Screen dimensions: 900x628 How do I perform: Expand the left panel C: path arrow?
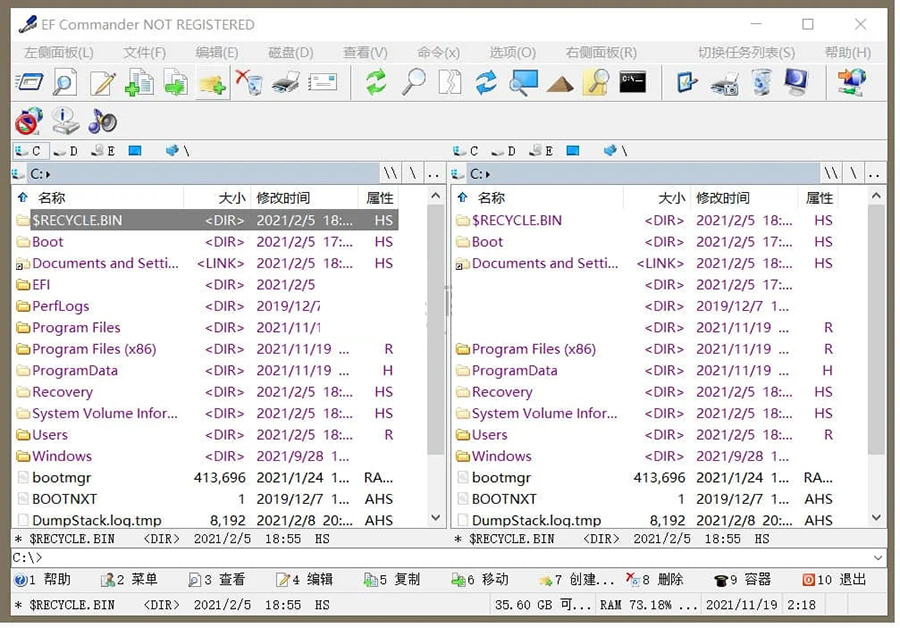[x=46, y=174]
